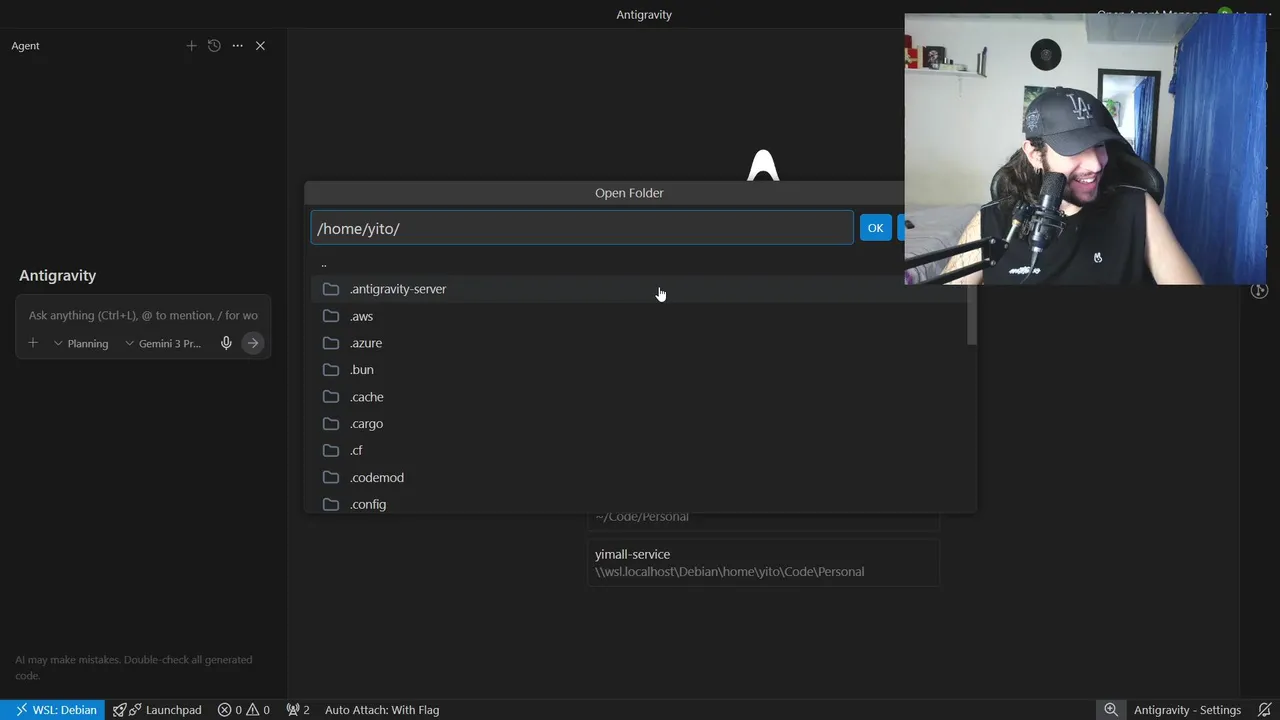Open Agent conversation history clock icon
The width and height of the screenshot is (1280, 720).
coord(214,46)
